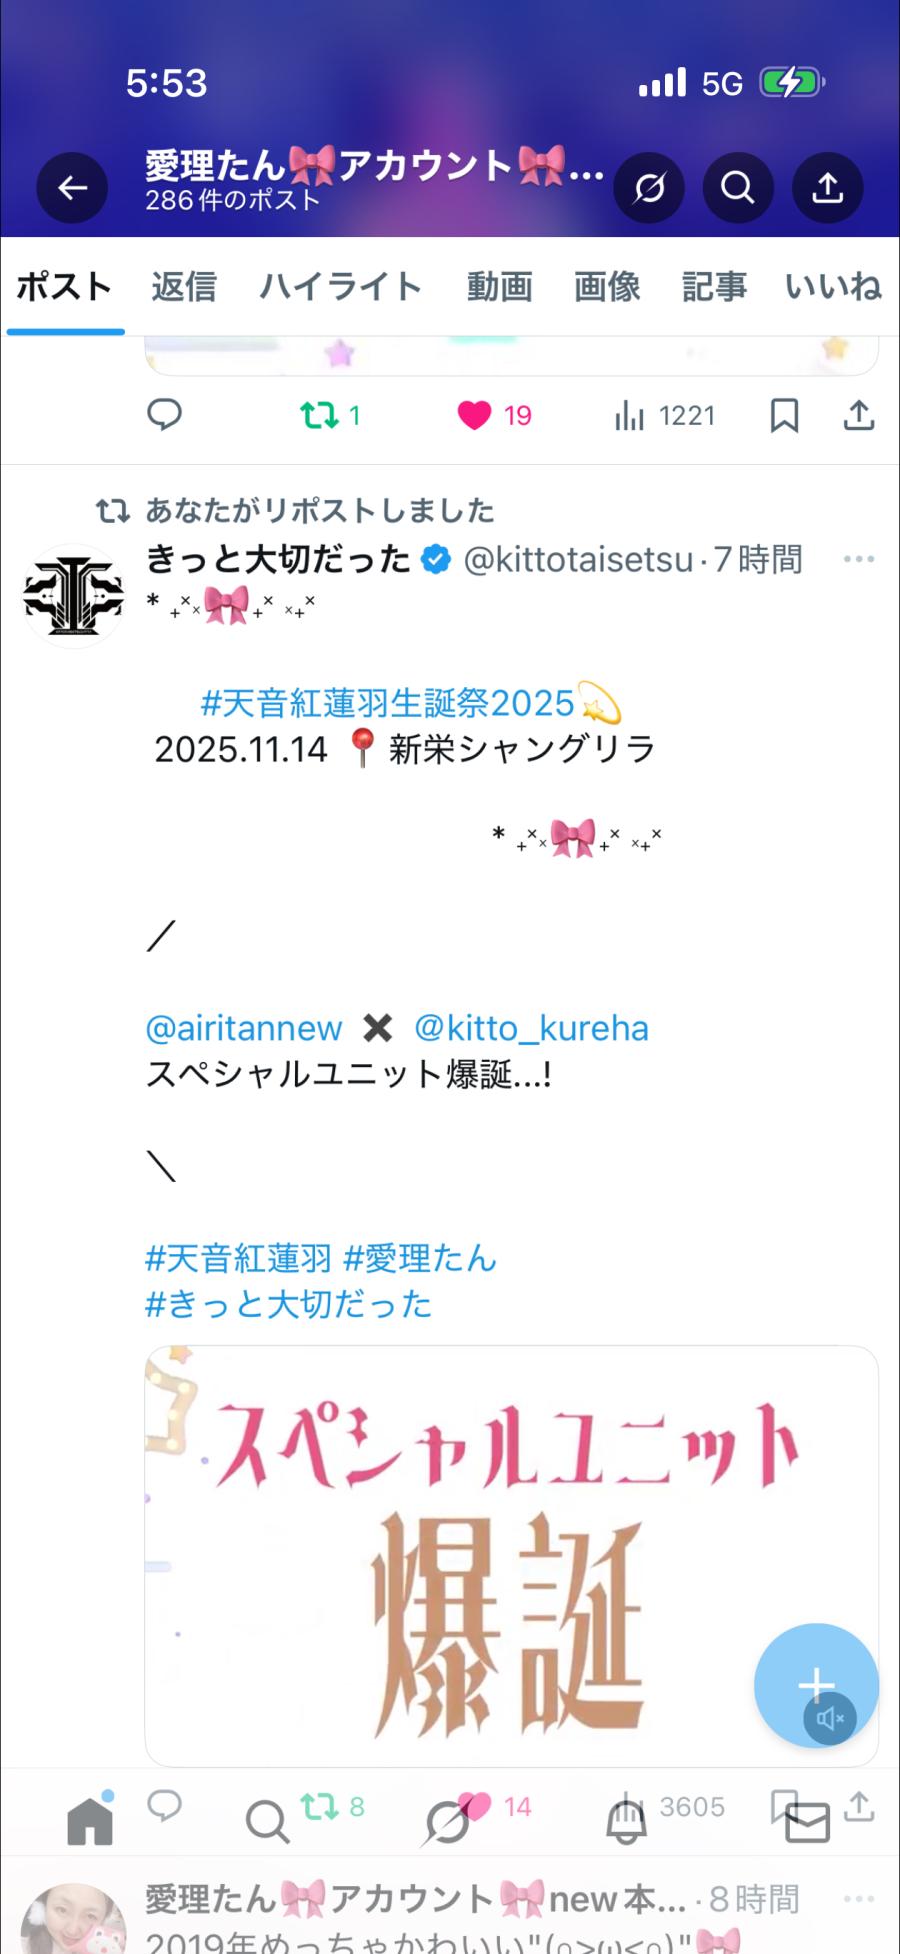Bookmark the post with 1221 views
The width and height of the screenshot is (900, 1954).
pos(784,415)
